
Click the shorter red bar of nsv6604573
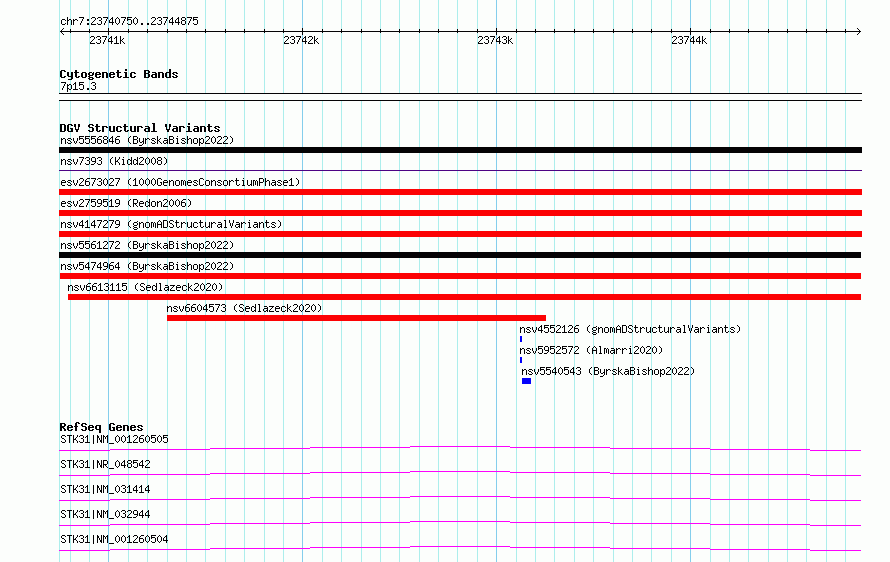click(356, 318)
